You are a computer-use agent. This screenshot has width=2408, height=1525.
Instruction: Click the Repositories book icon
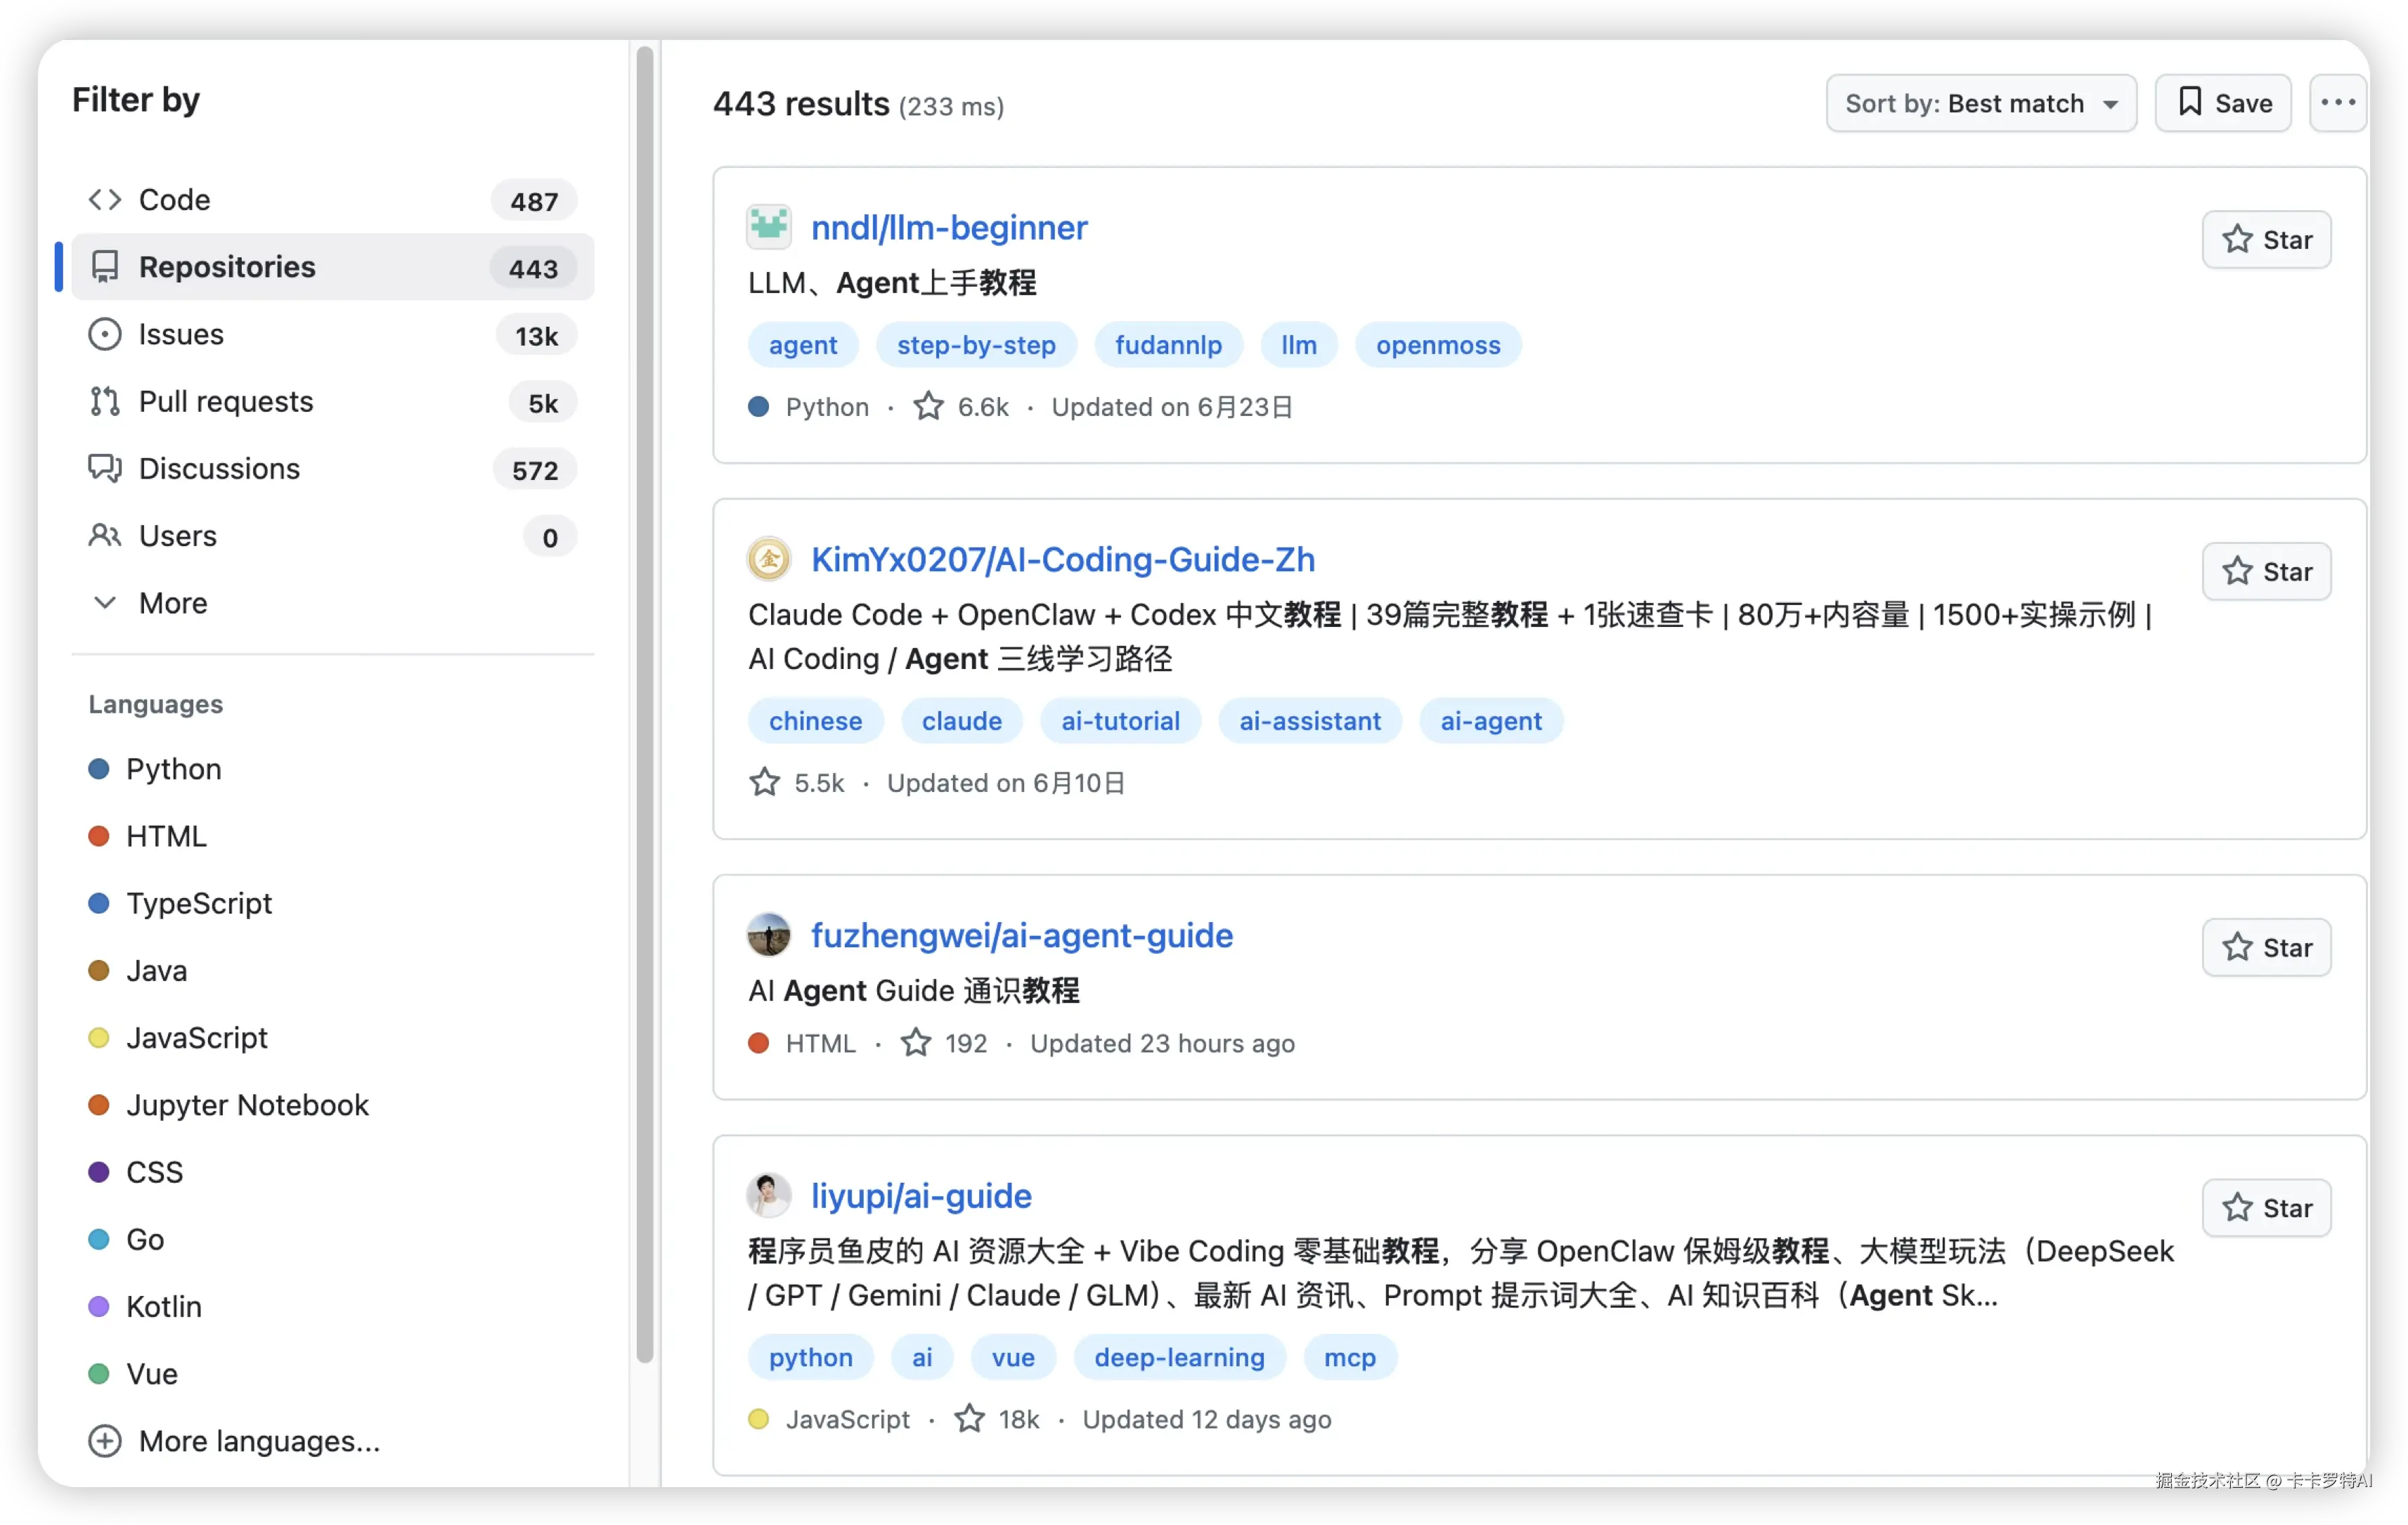click(105, 267)
